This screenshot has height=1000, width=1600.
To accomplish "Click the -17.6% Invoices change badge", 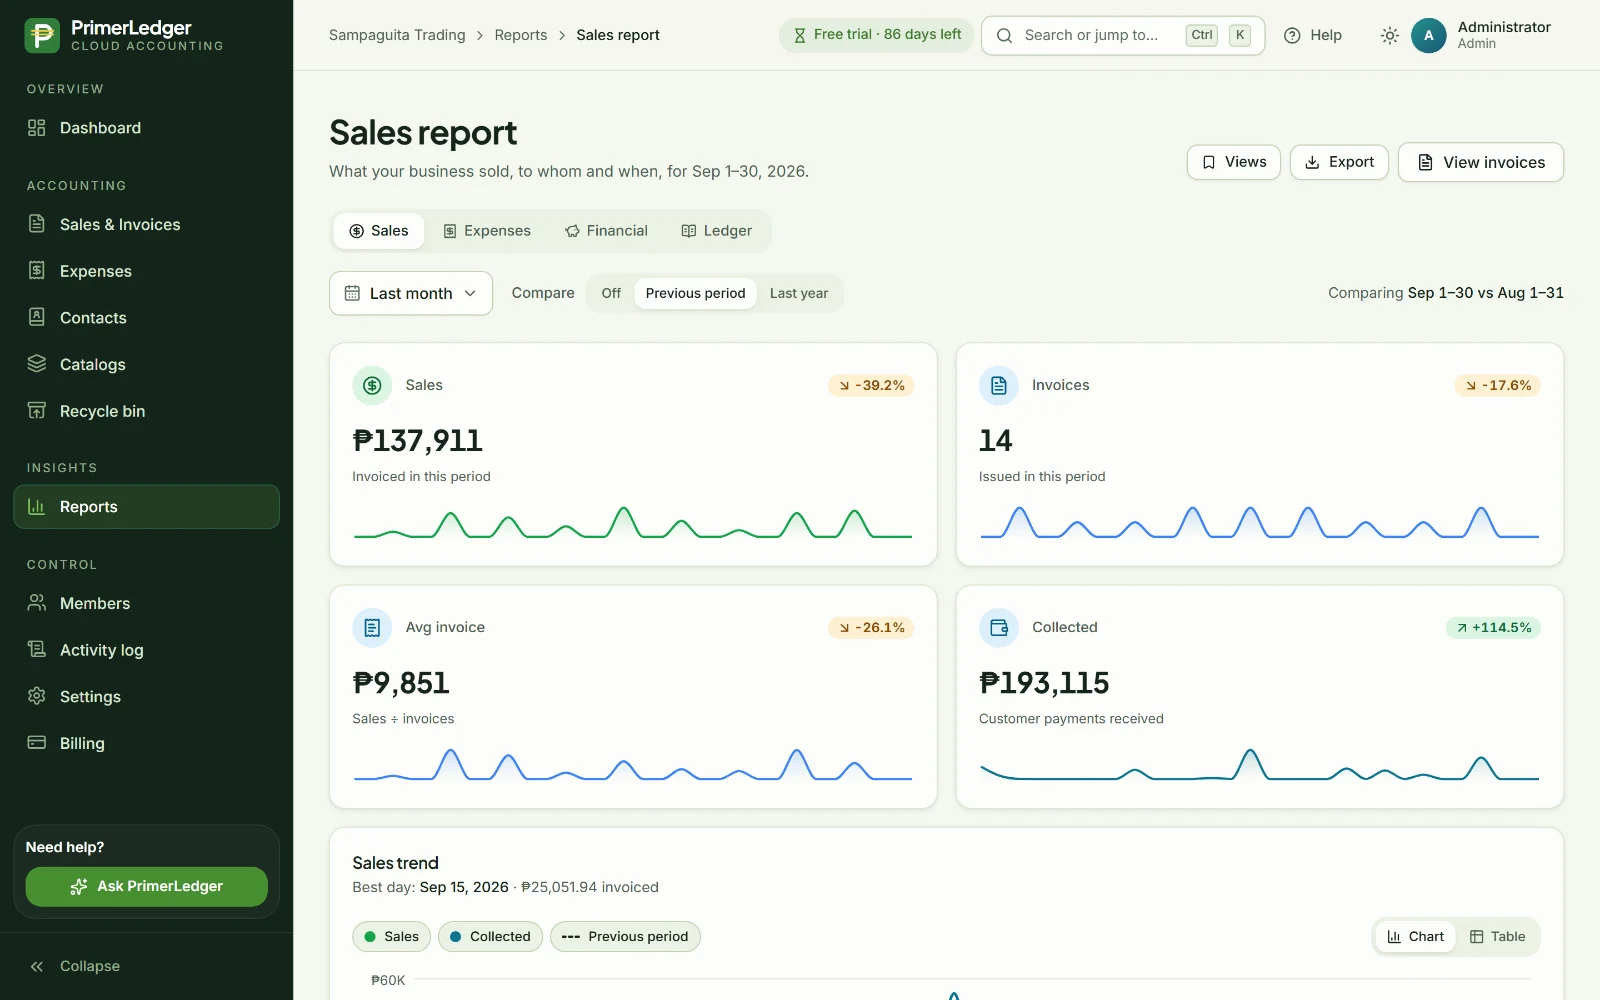I will click(1498, 385).
